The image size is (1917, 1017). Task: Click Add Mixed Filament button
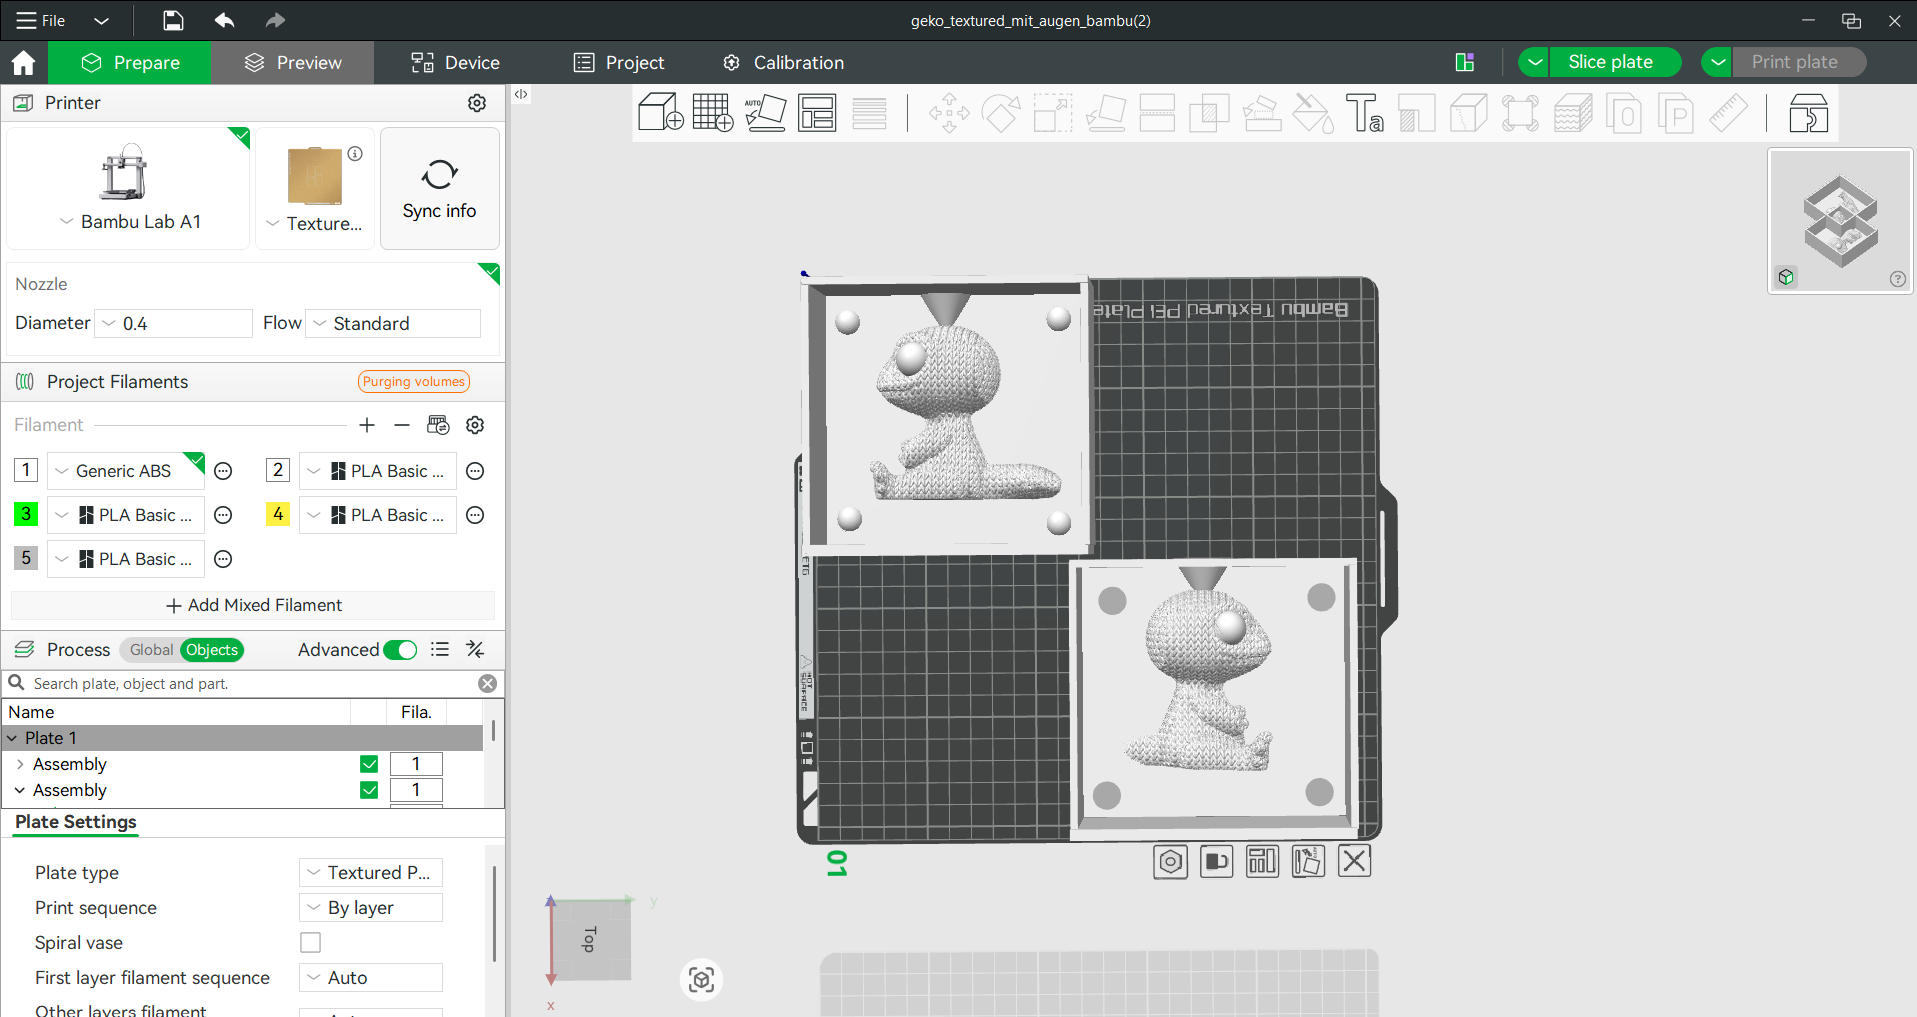coord(253,605)
